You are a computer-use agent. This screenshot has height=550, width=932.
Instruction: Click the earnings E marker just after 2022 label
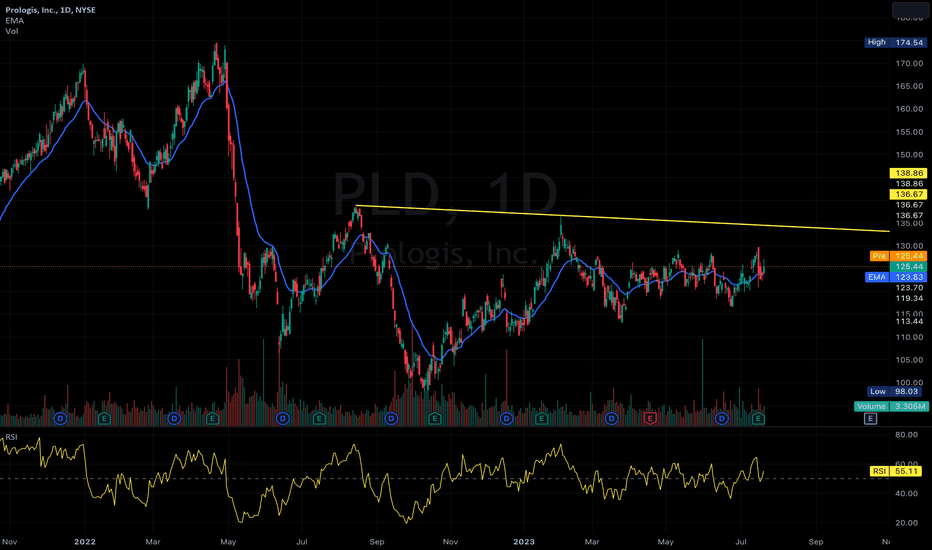pyautogui.click(x=104, y=419)
